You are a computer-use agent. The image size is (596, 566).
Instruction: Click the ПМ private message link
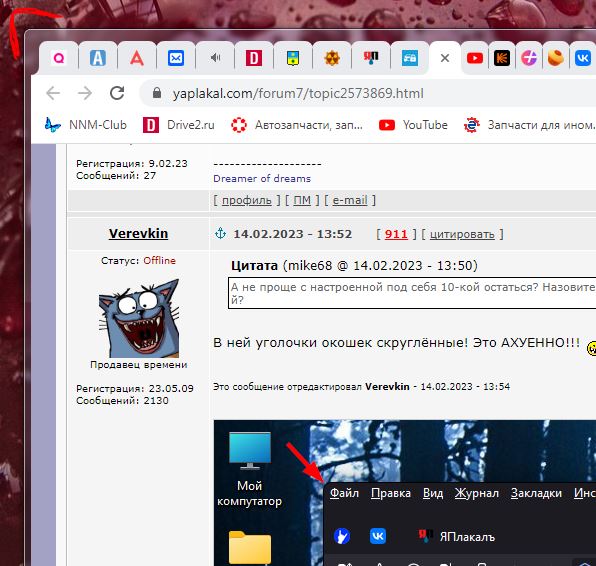[302, 200]
